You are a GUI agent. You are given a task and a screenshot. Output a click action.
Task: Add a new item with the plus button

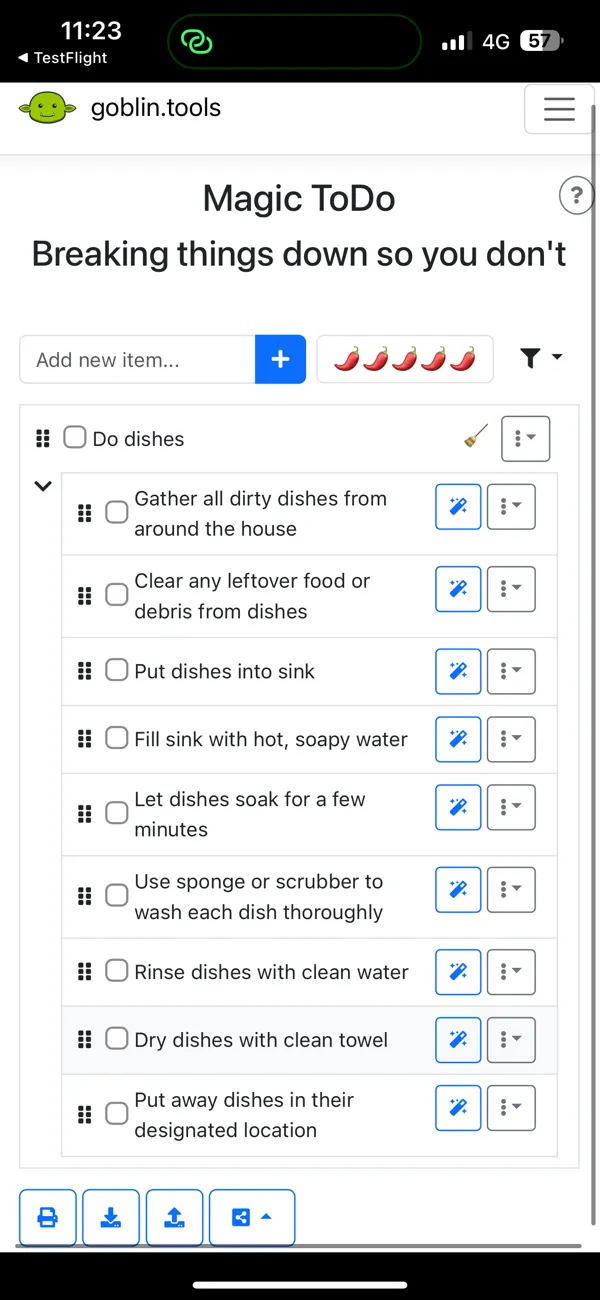tap(280, 359)
